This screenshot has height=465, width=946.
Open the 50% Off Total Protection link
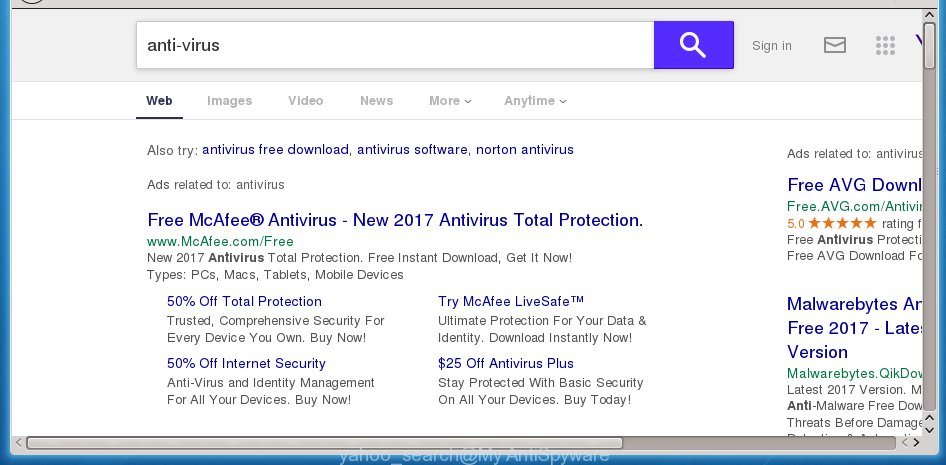(x=244, y=301)
